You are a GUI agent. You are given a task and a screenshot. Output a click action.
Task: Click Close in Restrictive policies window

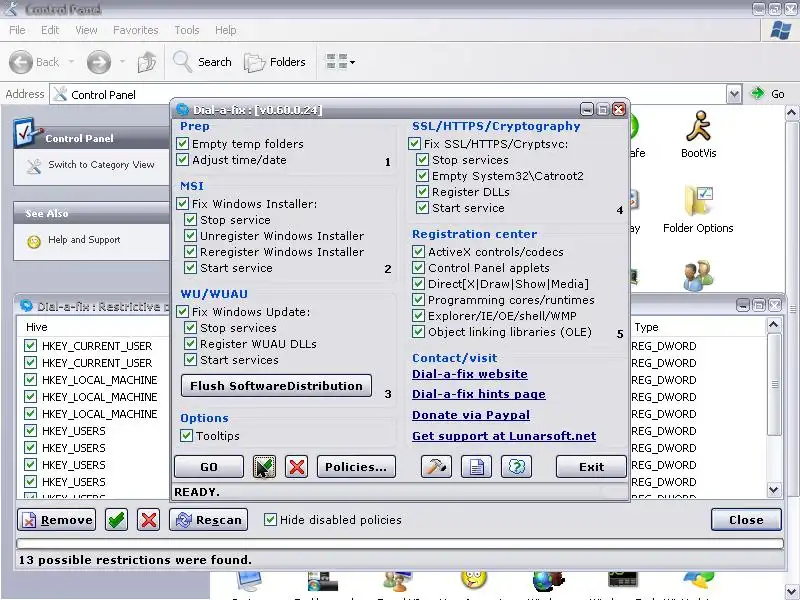[746, 520]
